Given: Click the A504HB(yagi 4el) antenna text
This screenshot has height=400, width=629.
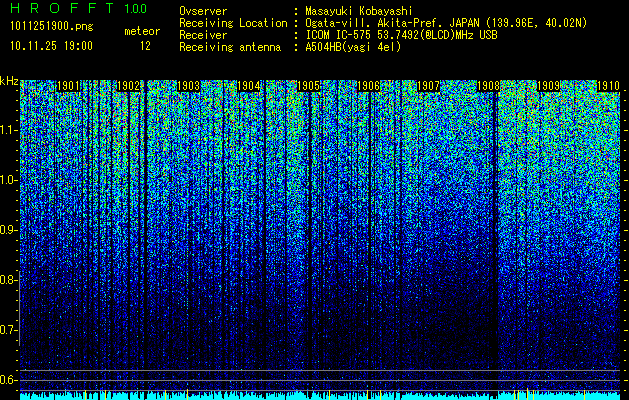Looking at the screenshot, I should (x=353, y=47).
